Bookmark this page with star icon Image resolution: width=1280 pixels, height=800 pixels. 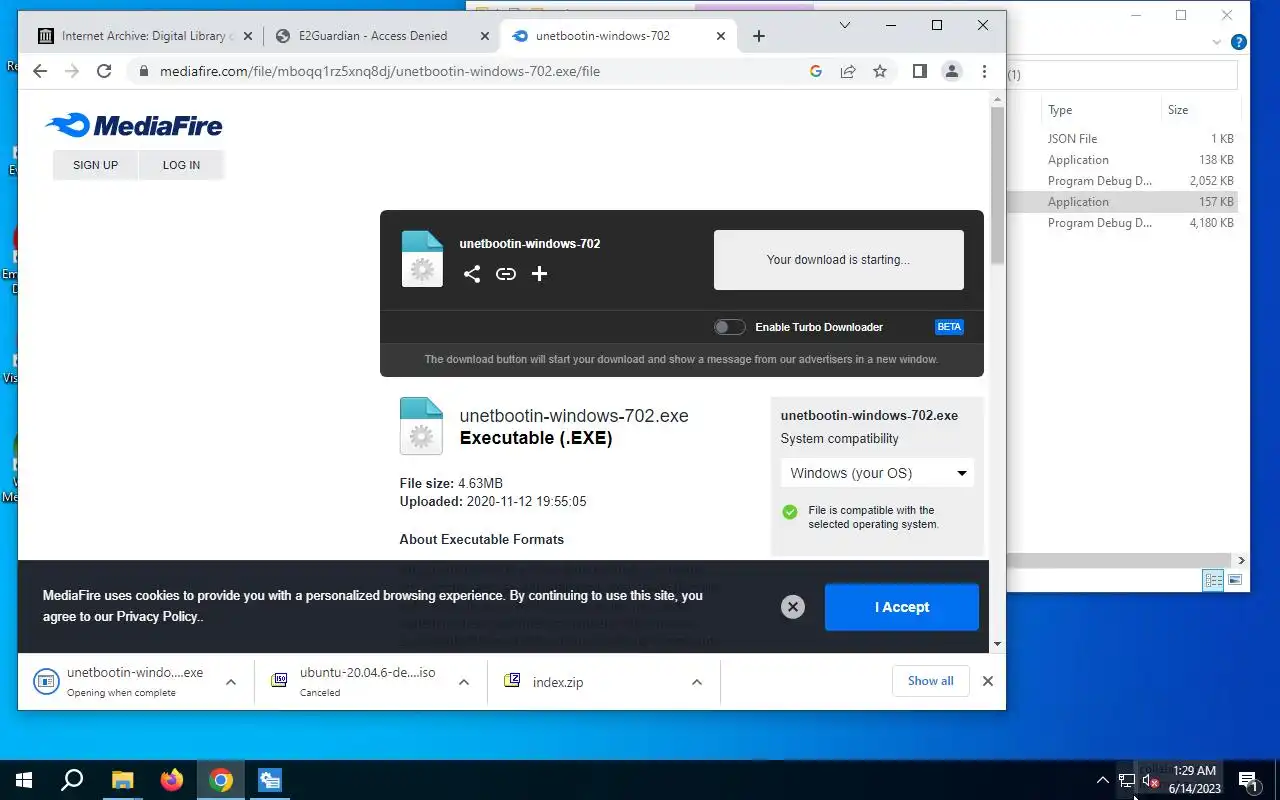(880, 71)
